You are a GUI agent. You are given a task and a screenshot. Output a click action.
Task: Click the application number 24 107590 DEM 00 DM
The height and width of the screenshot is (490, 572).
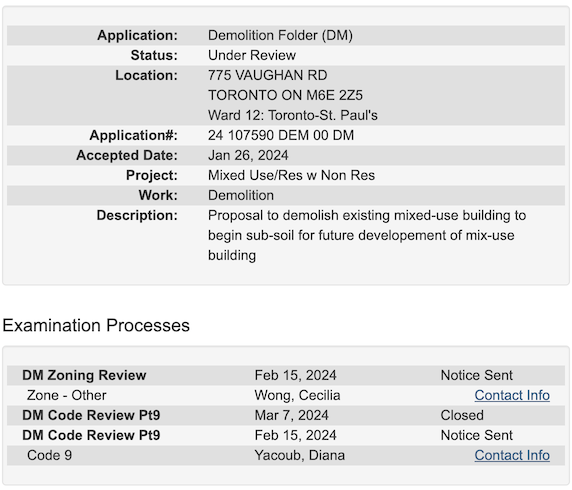point(281,135)
